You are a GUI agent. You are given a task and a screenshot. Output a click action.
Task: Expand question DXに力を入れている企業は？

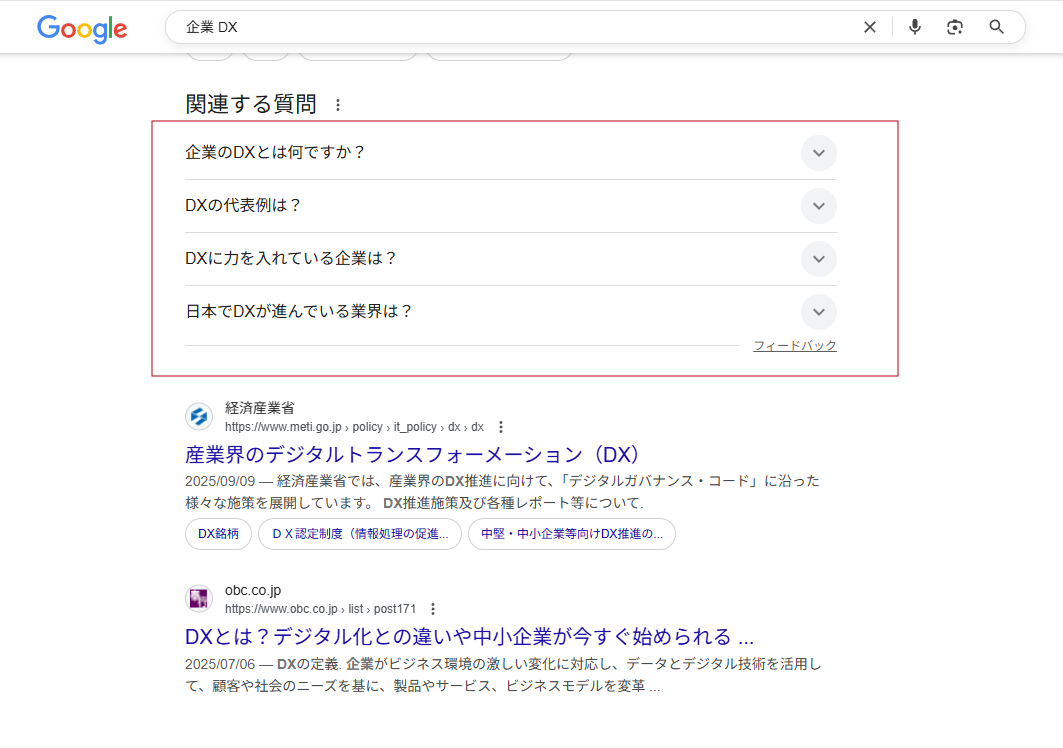818,259
